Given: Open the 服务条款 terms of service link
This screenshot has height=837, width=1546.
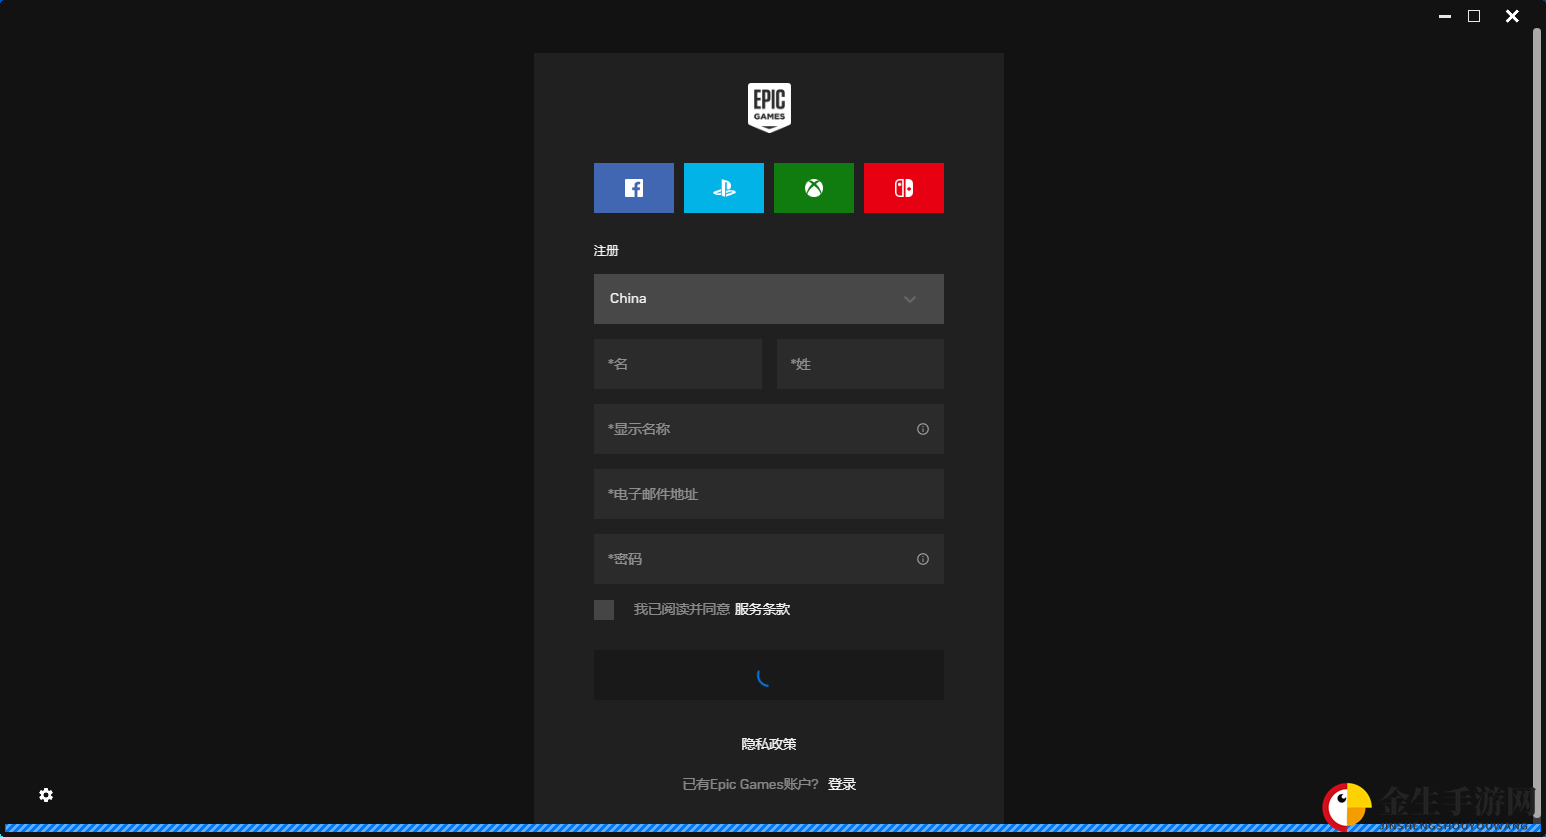Looking at the screenshot, I should [x=762, y=609].
